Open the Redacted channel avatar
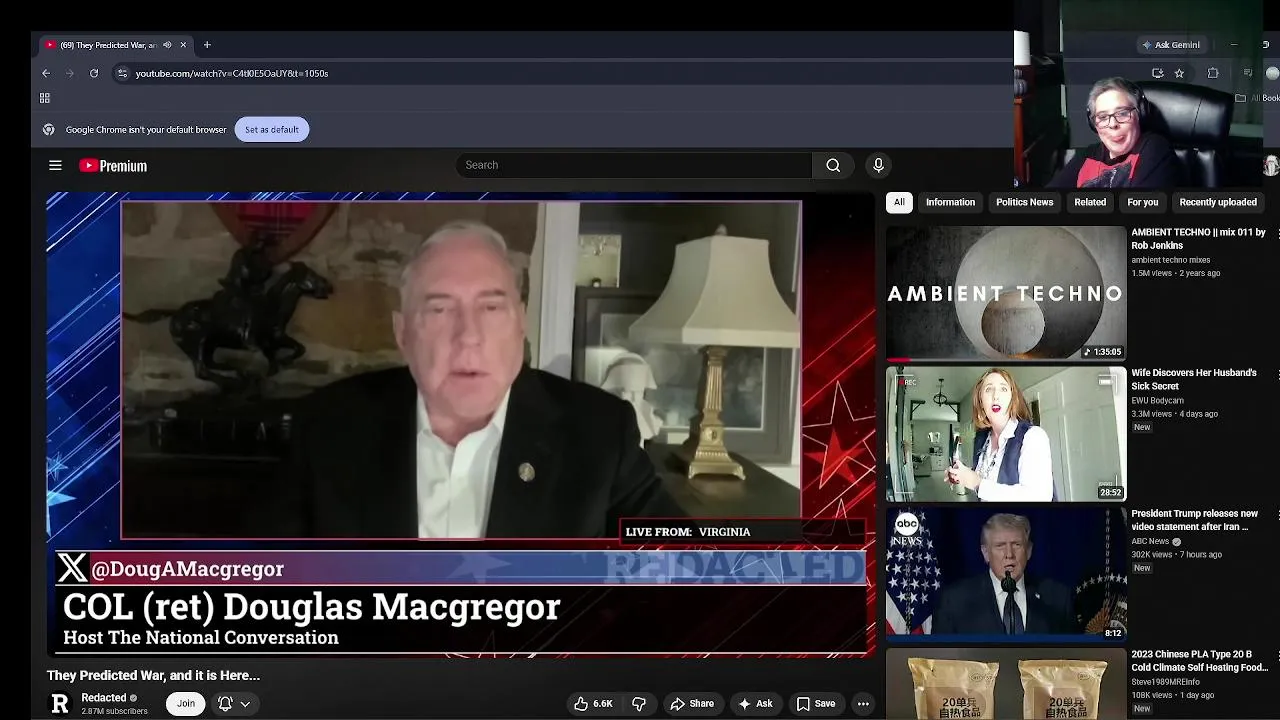Viewport: 1280px width, 720px height. click(60, 704)
